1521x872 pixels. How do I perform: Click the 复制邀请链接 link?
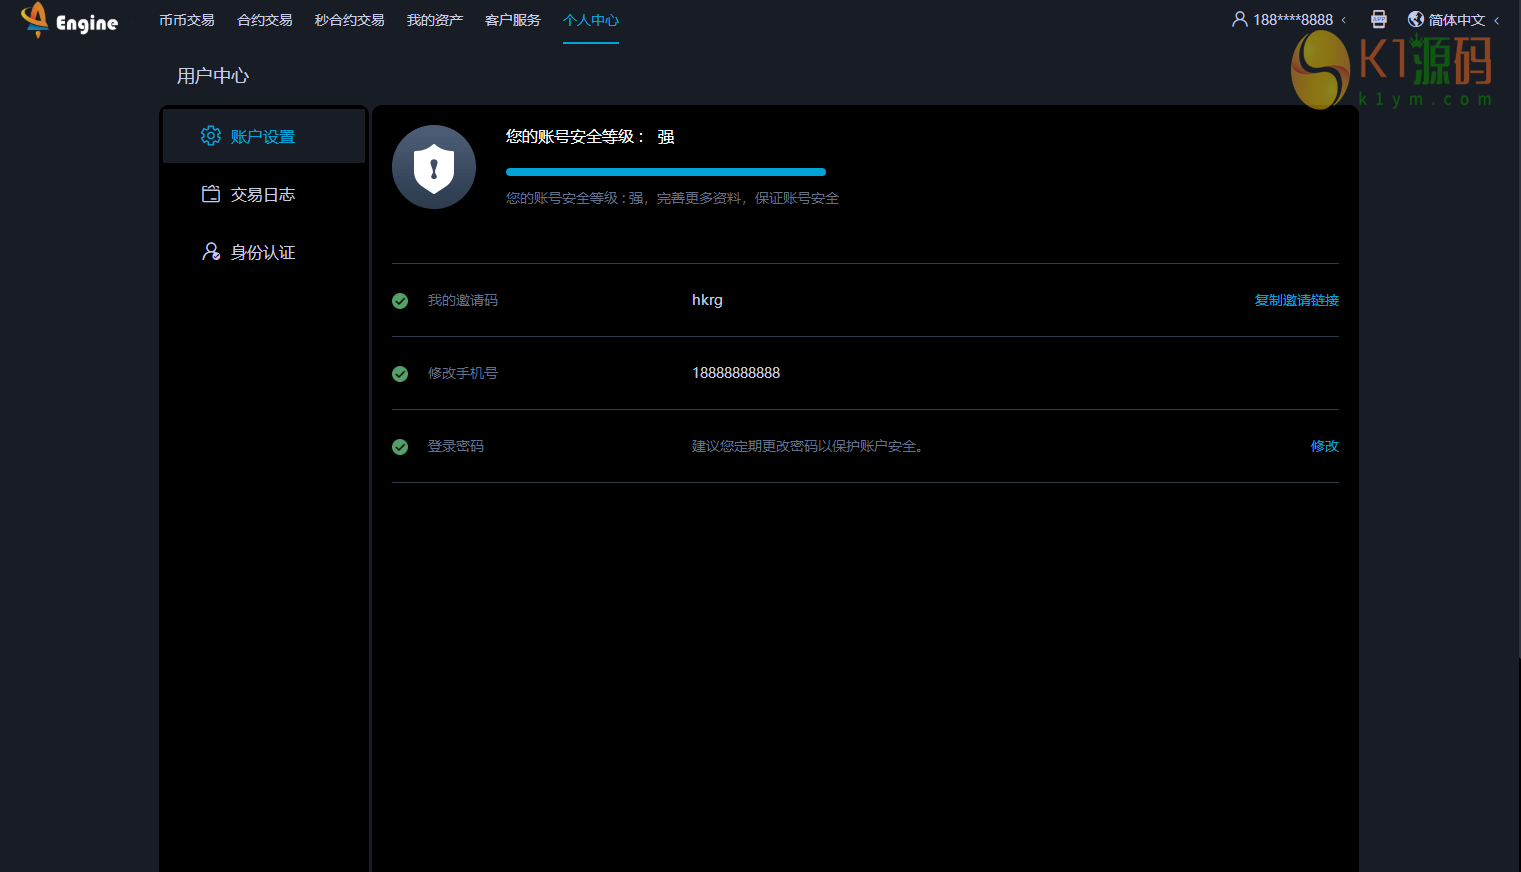point(1296,300)
